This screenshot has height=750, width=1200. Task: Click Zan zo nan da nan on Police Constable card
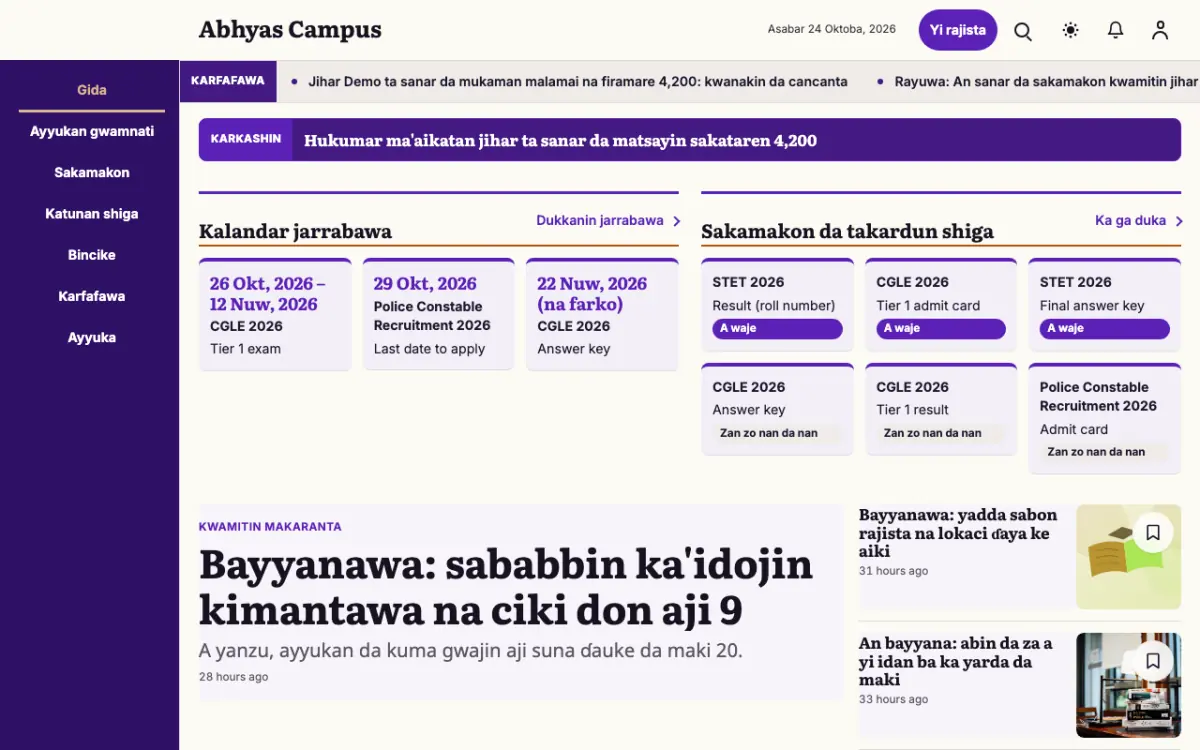point(1104,452)
